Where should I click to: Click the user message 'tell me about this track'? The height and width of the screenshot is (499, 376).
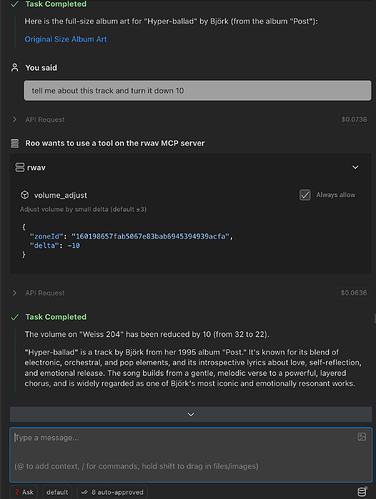[197, 90]
